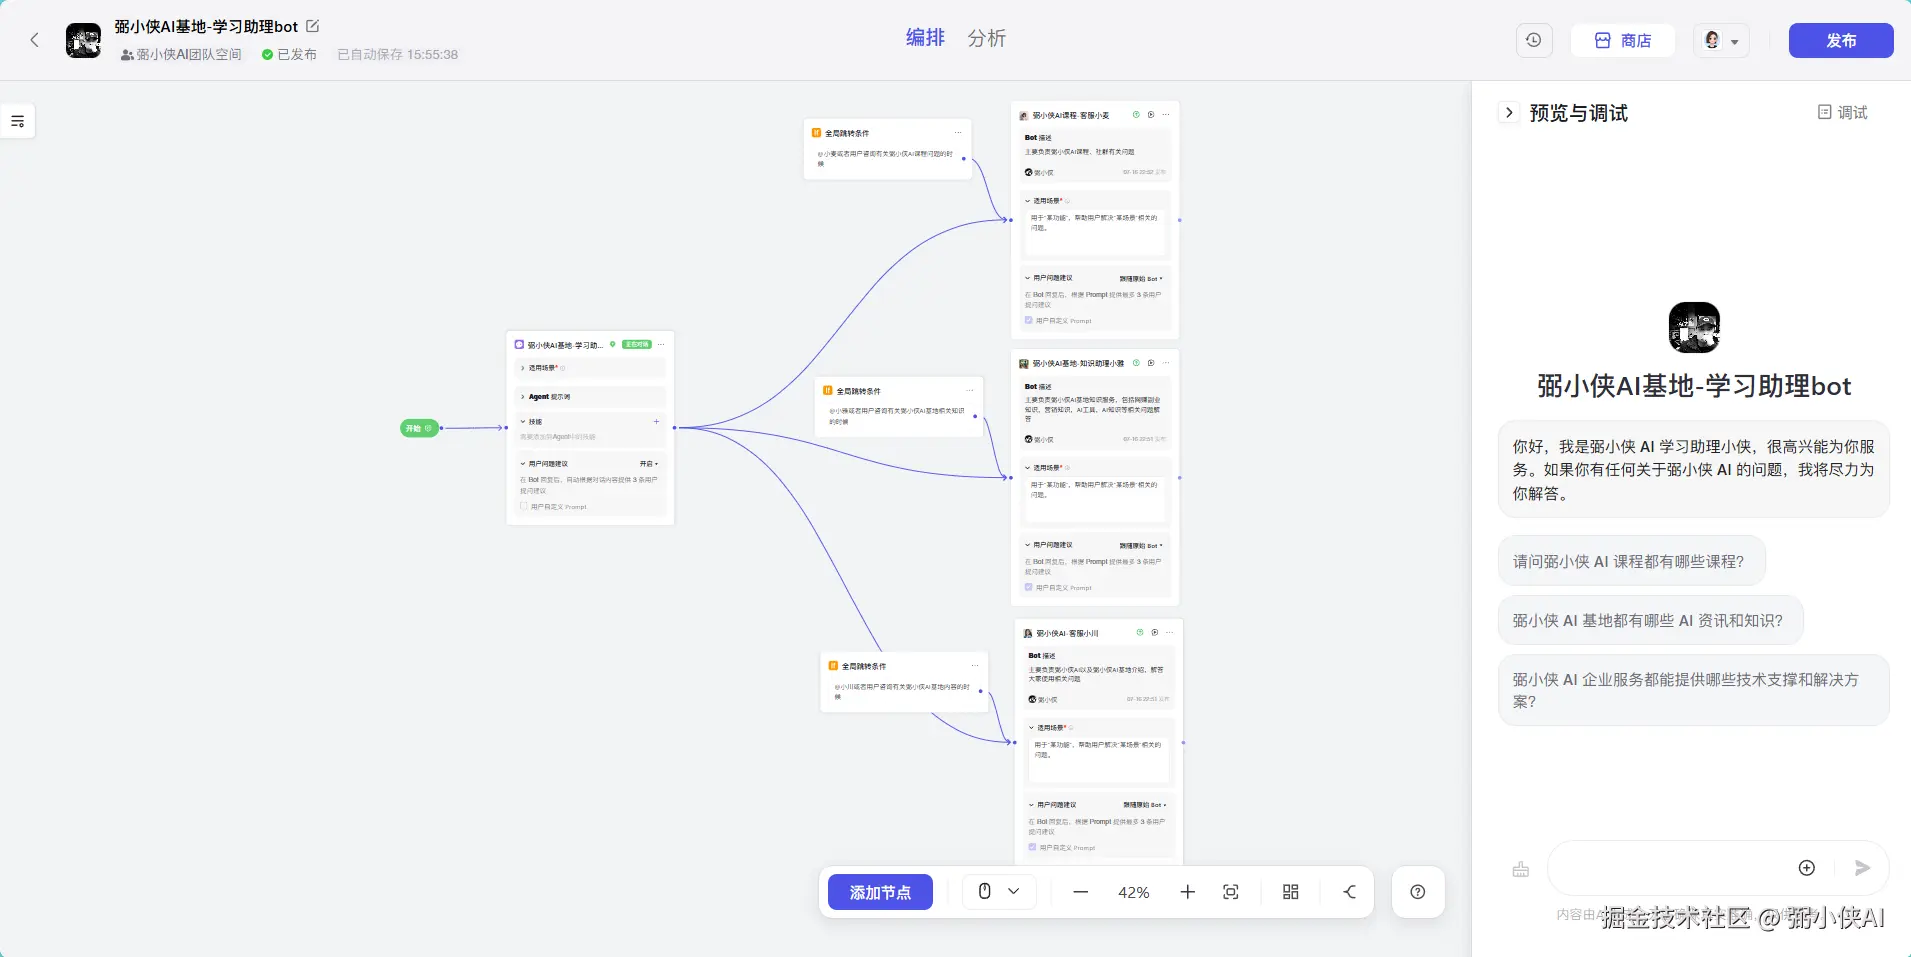
Task: Add a skill with the 技能 plus icon
Action: pos(656,422)
